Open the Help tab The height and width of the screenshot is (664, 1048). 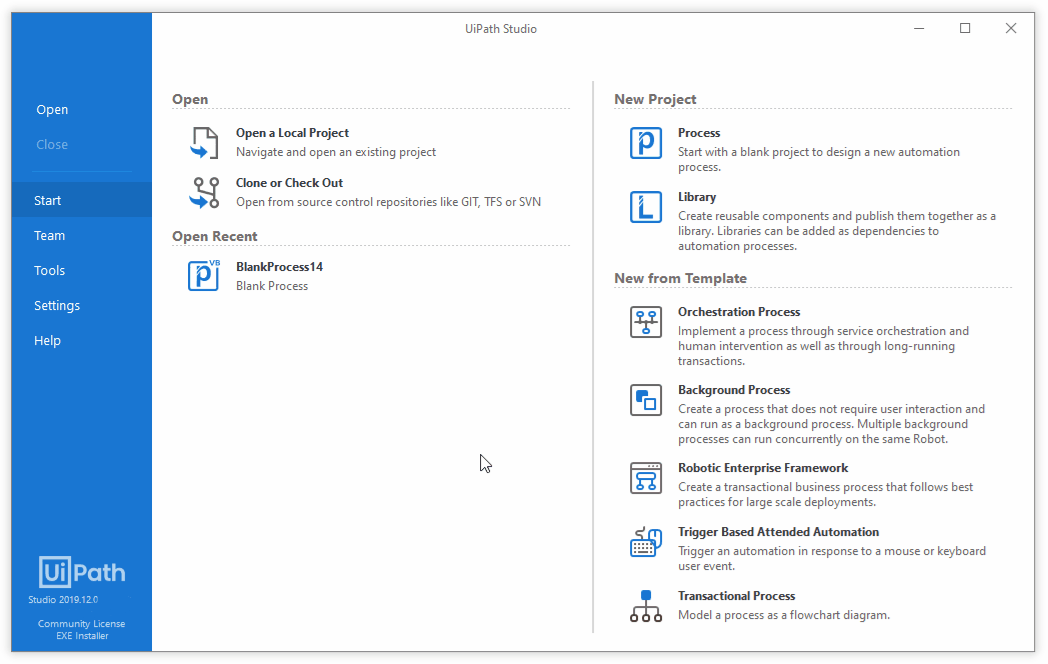[82, 340]
